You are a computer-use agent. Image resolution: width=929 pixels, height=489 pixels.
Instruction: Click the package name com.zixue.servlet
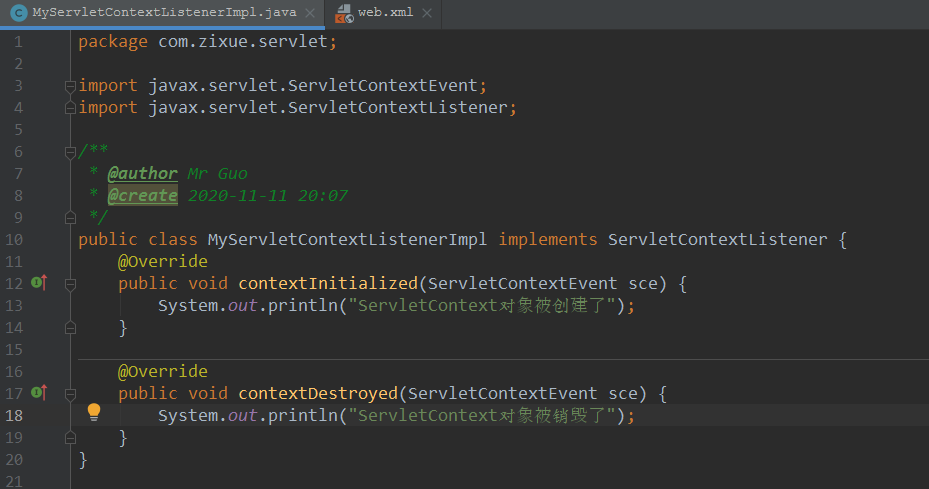click(x=243, y=41)
